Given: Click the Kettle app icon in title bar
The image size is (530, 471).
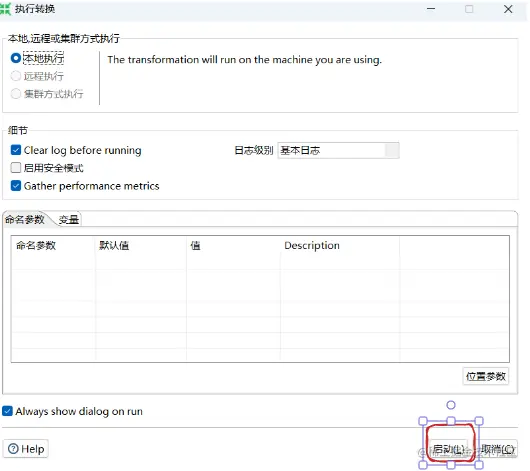Looking at the screenshot, I should click(x=5, y=9).
